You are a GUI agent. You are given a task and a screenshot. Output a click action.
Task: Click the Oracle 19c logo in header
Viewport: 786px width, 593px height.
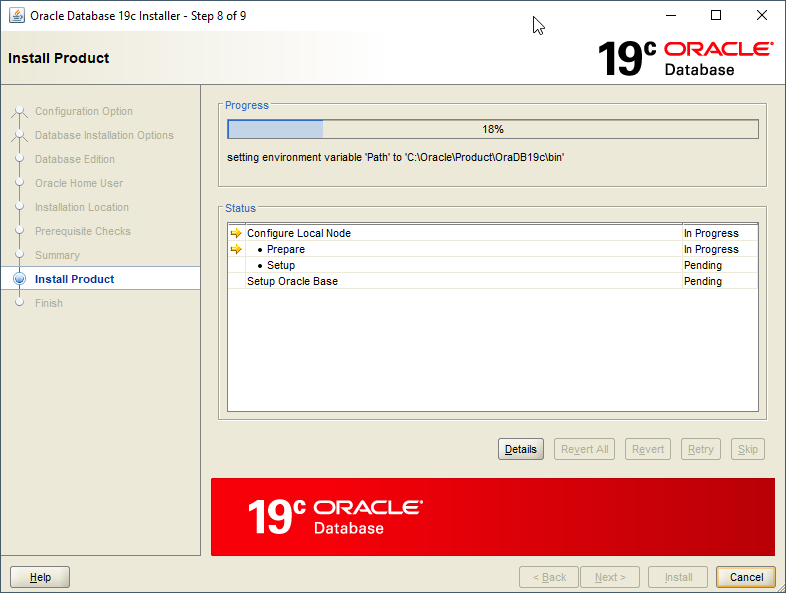tap(685, 59)
